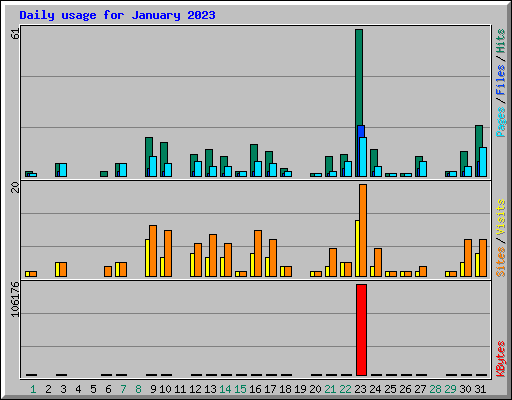Click the 'Pages' legend label

coord(500,122)
